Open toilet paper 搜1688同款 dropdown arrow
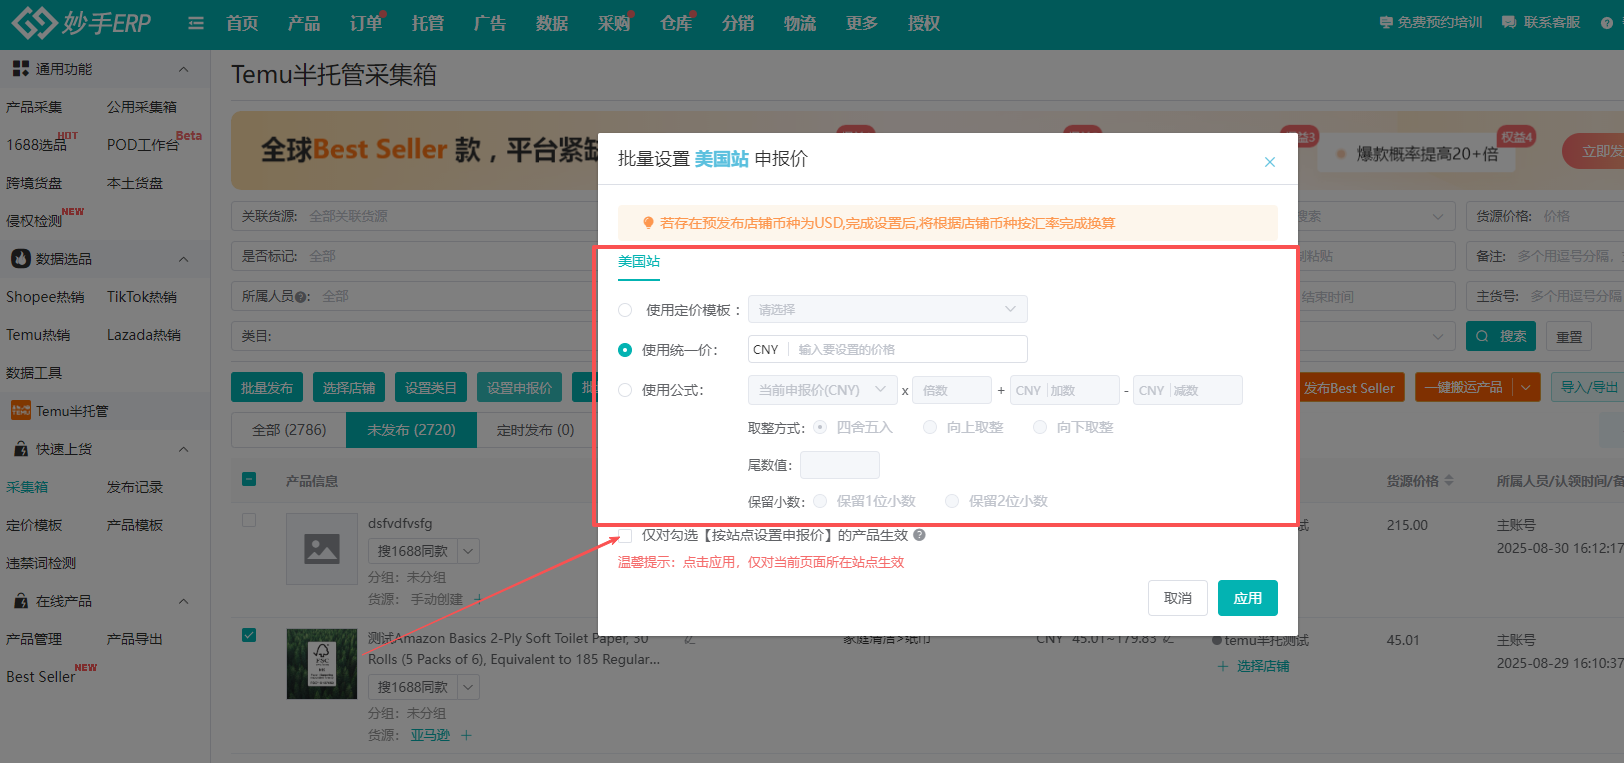 468,687
